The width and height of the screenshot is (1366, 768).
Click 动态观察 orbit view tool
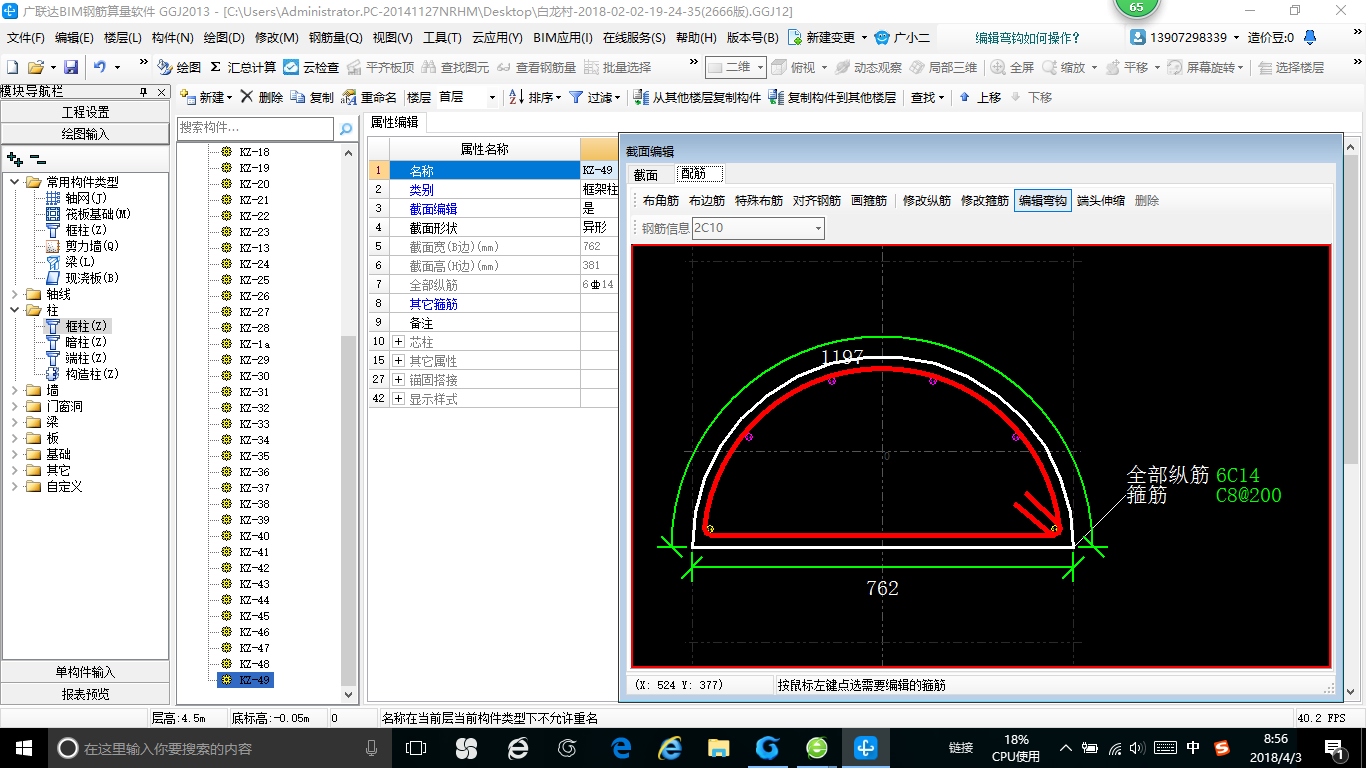tap(868, 67)
